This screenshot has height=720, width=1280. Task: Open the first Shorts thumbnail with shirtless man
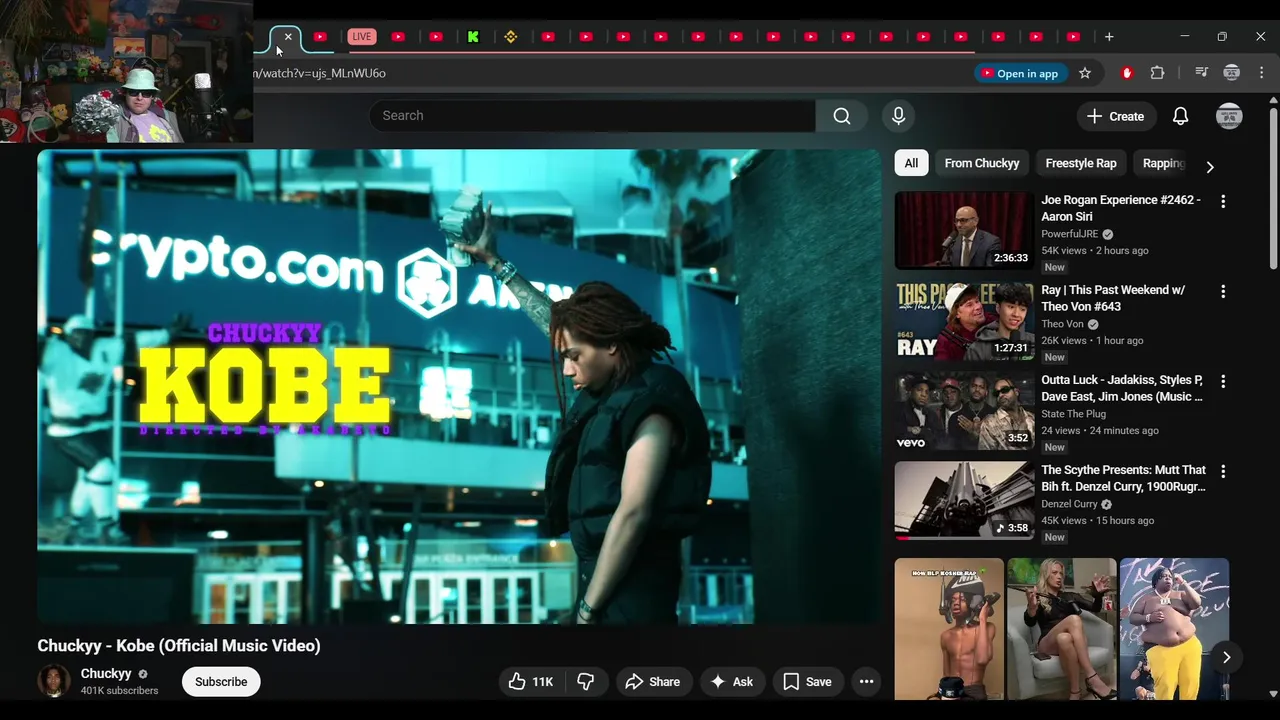[x=949, y=629]
